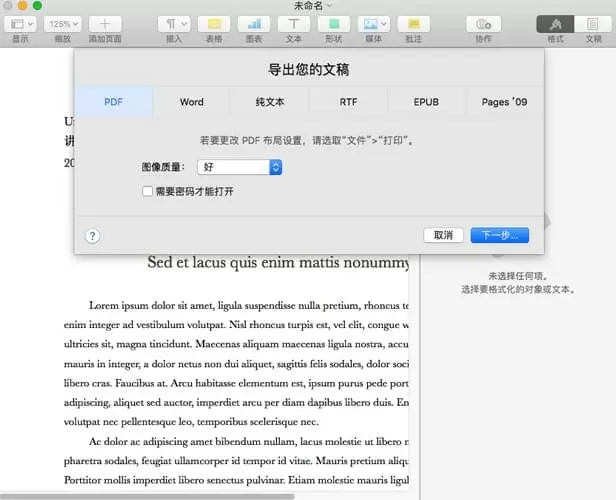
Task: Click the Text (文本) toolbar icon
Action: [293, 24]
